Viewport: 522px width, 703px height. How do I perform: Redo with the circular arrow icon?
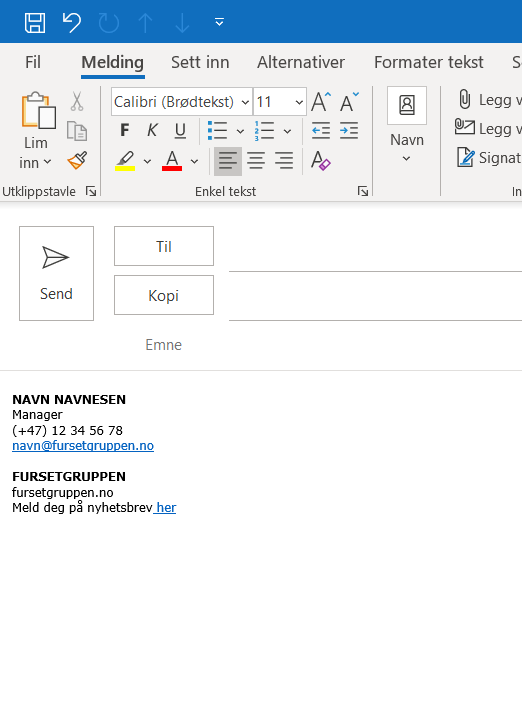[109, 23]
